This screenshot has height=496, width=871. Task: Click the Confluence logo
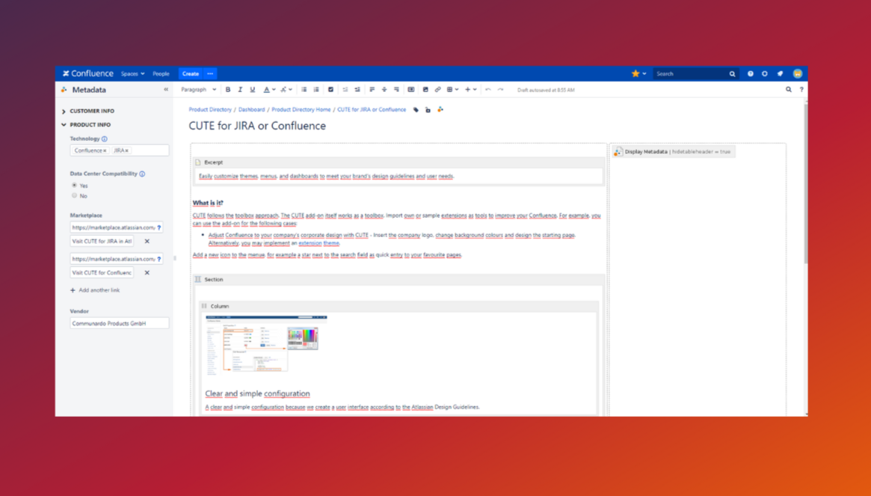(88, 73)
